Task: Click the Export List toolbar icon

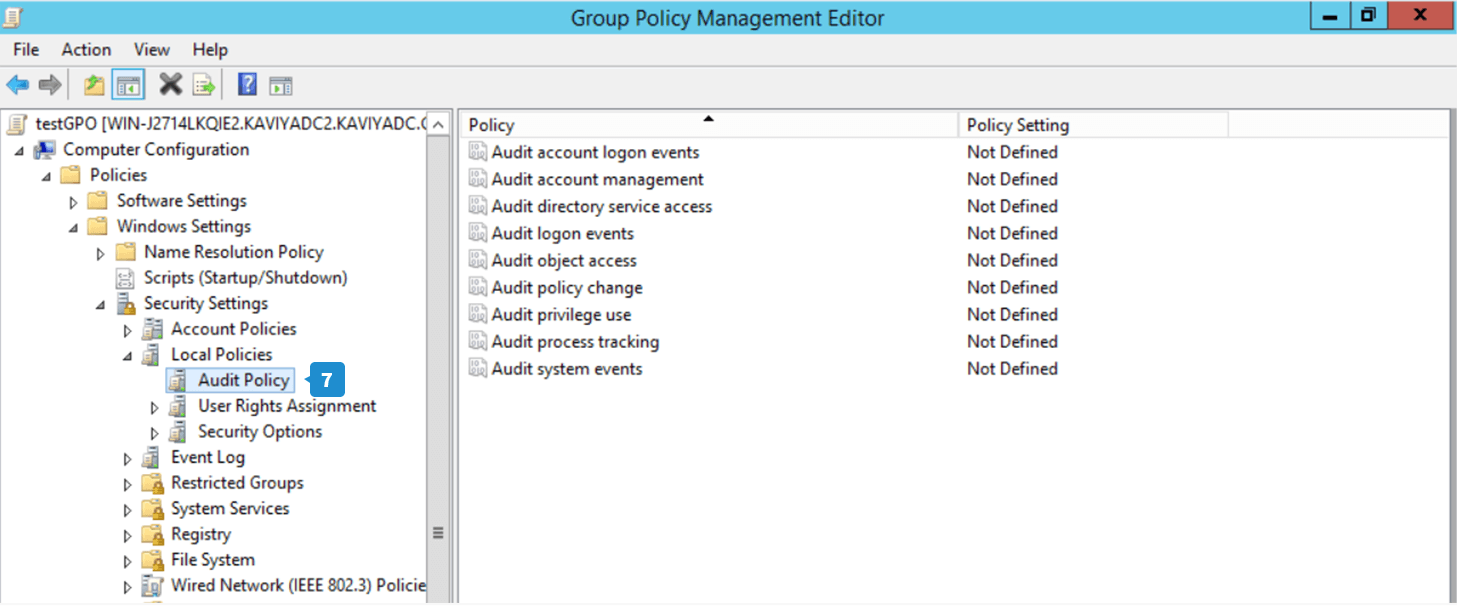Action: pyautogui.click(x=204, y=85)
